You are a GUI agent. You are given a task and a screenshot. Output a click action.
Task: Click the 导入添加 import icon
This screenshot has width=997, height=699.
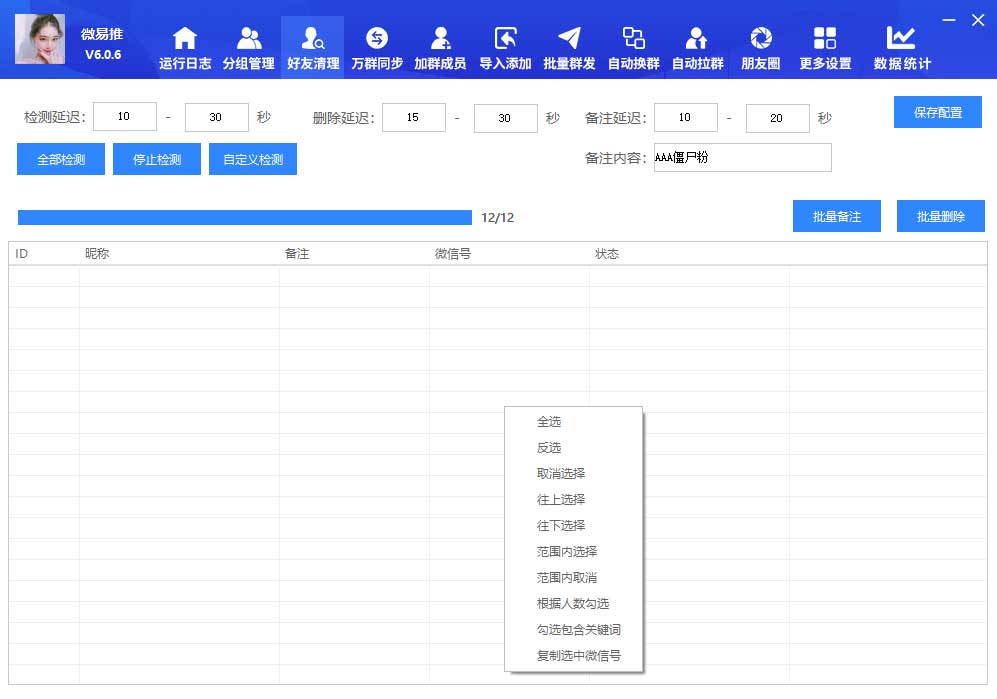click(x=505, y=39)
